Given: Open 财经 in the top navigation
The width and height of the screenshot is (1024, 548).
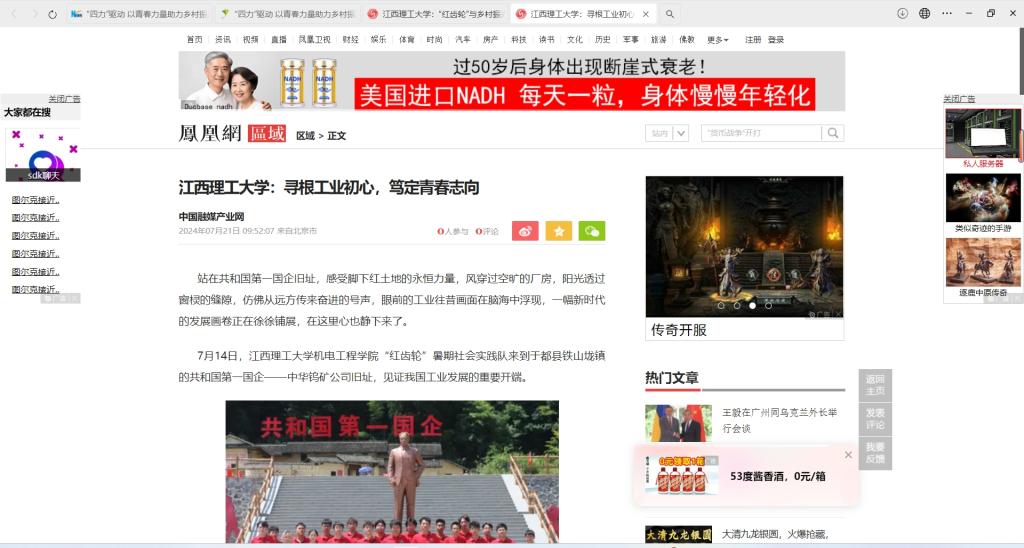Looking at the screenshot, I should click(x=350, y=40).
